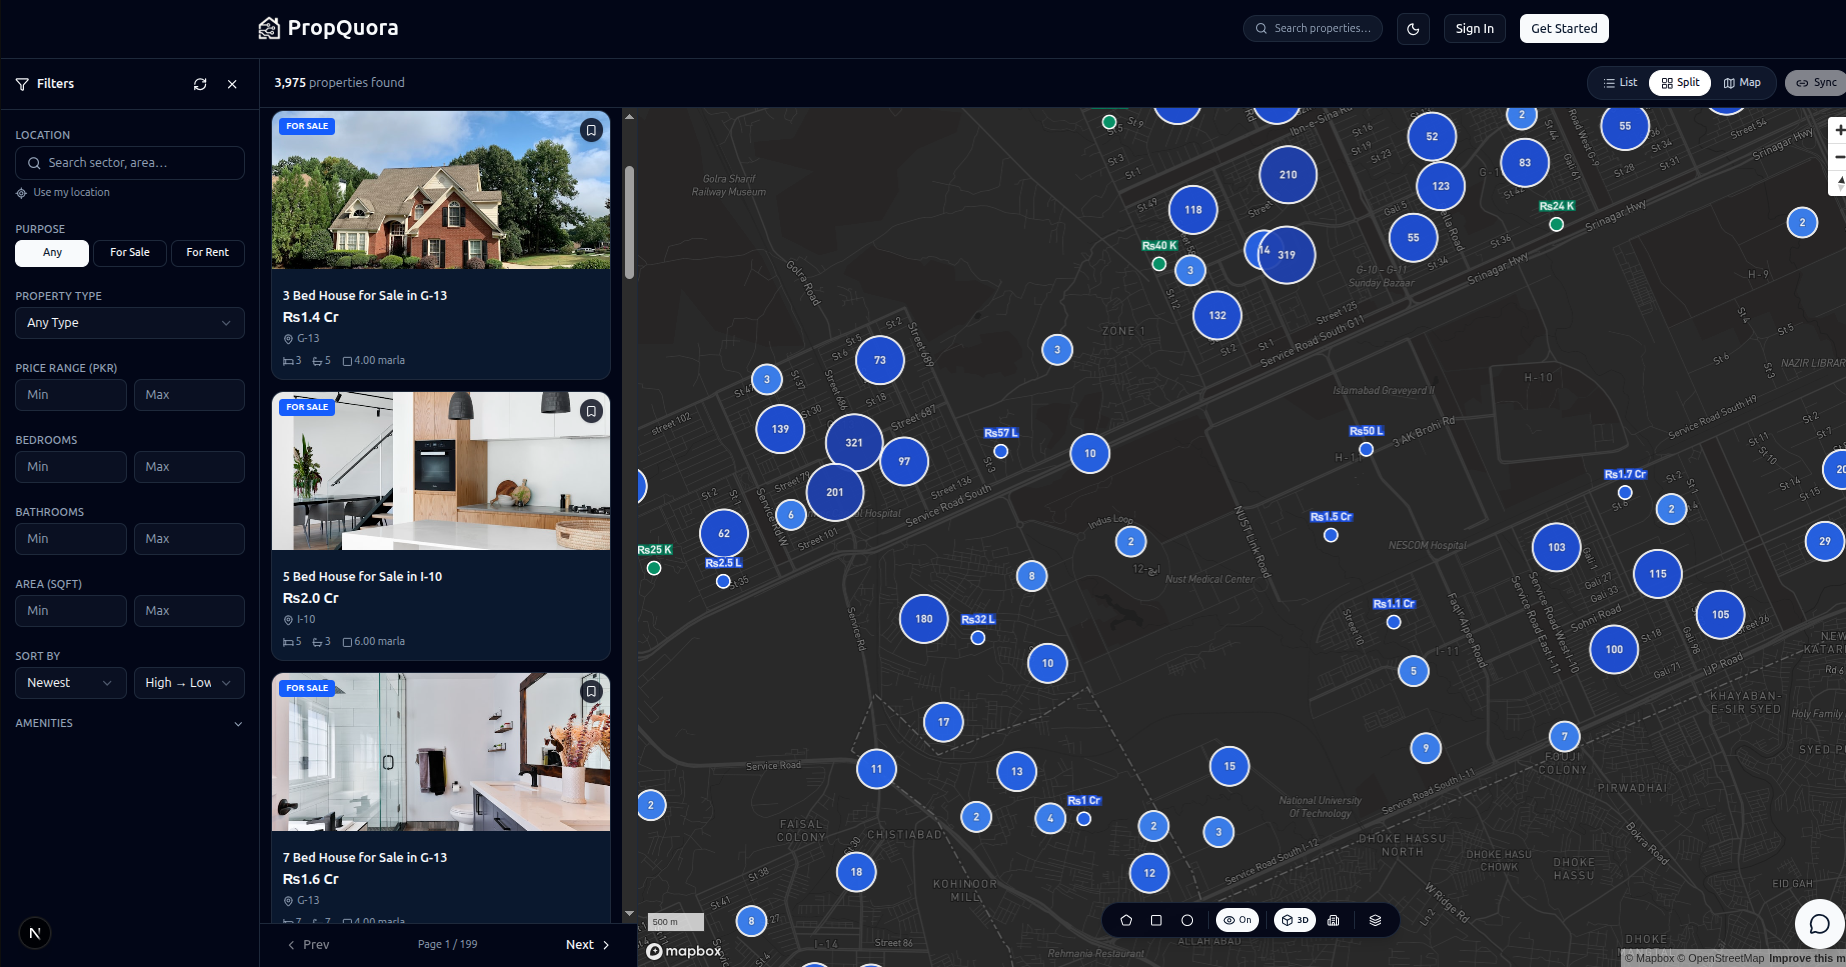
Task: Click the Search properties field
Action: pos(1313,29)
